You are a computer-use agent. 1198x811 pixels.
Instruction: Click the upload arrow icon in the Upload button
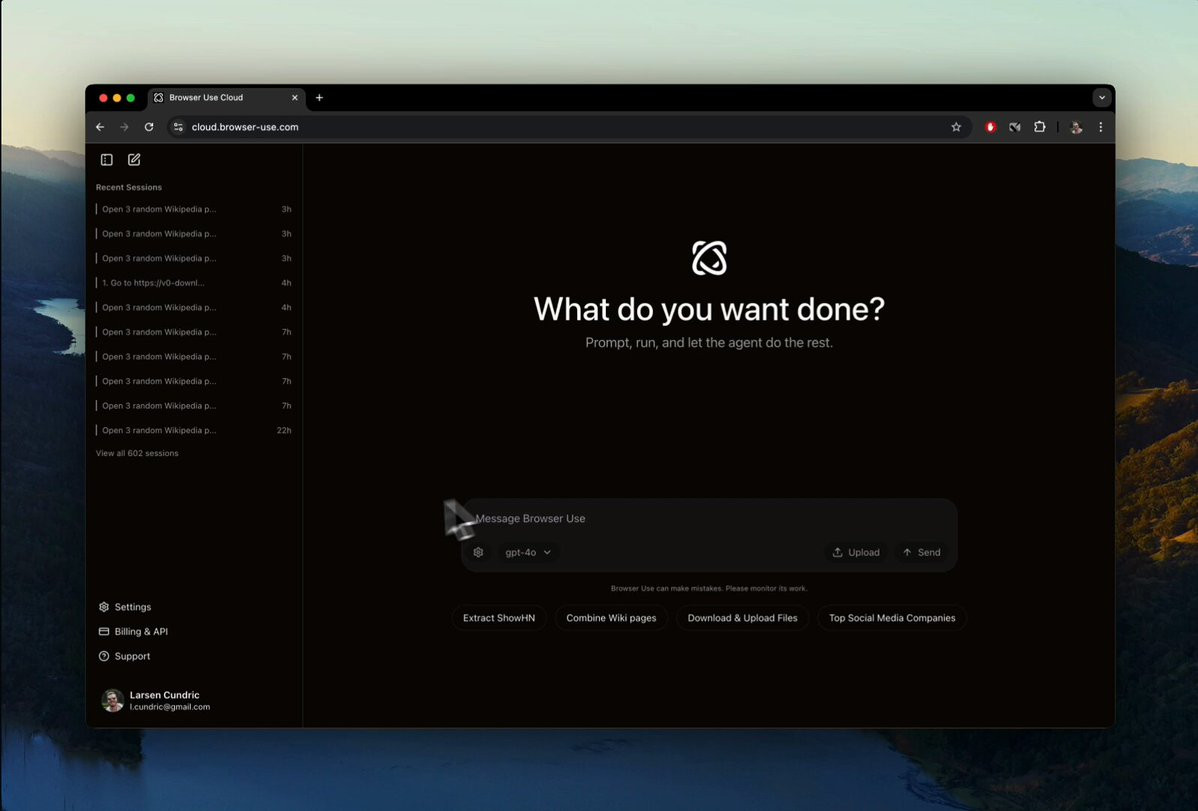pos(837,552)
